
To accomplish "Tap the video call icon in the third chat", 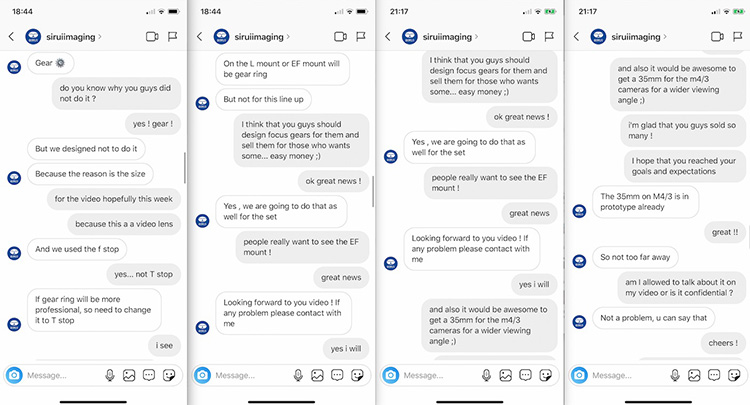I will point(527,36).
